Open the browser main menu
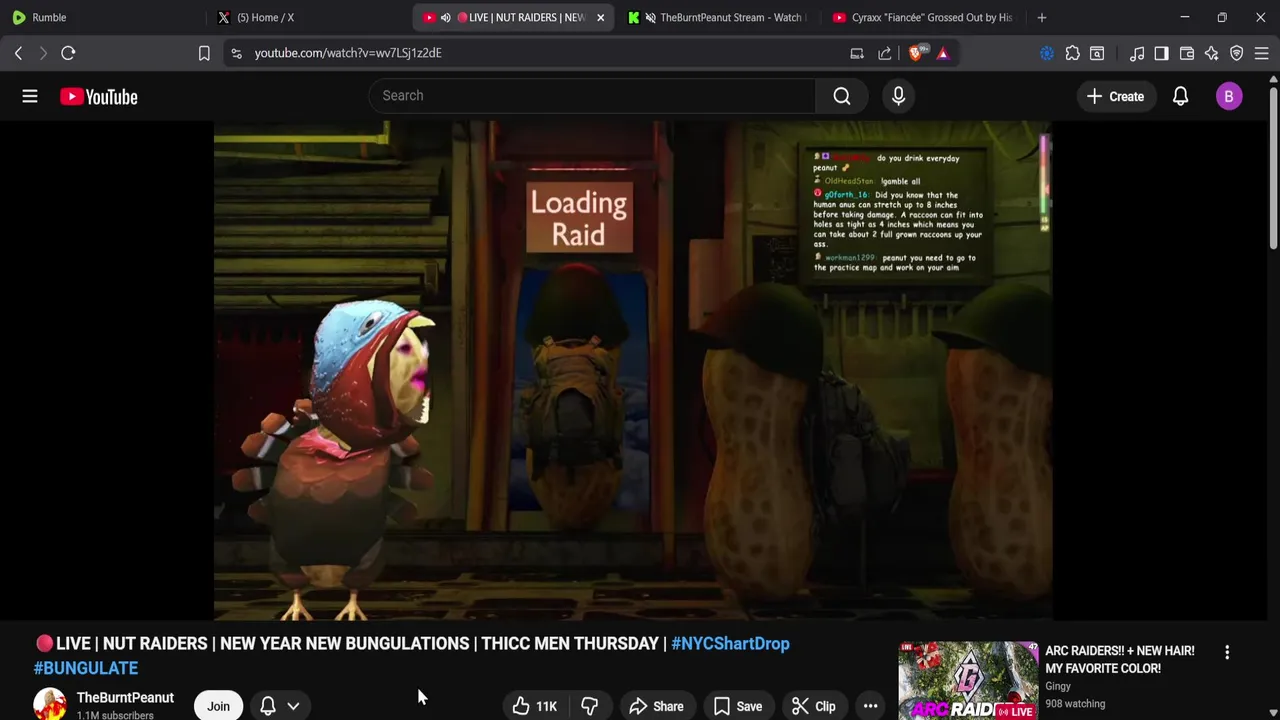1280x720 pixels. click(x=1262, y=53)
